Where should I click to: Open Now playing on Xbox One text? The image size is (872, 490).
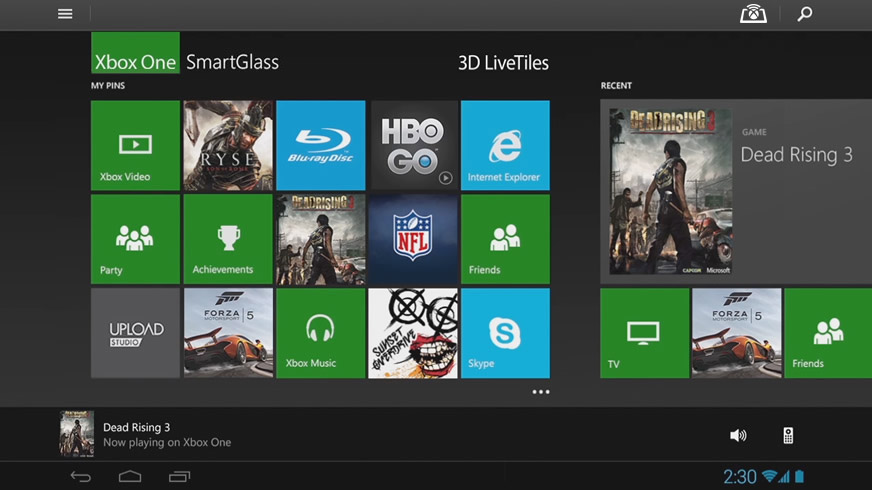click(167, 443)
